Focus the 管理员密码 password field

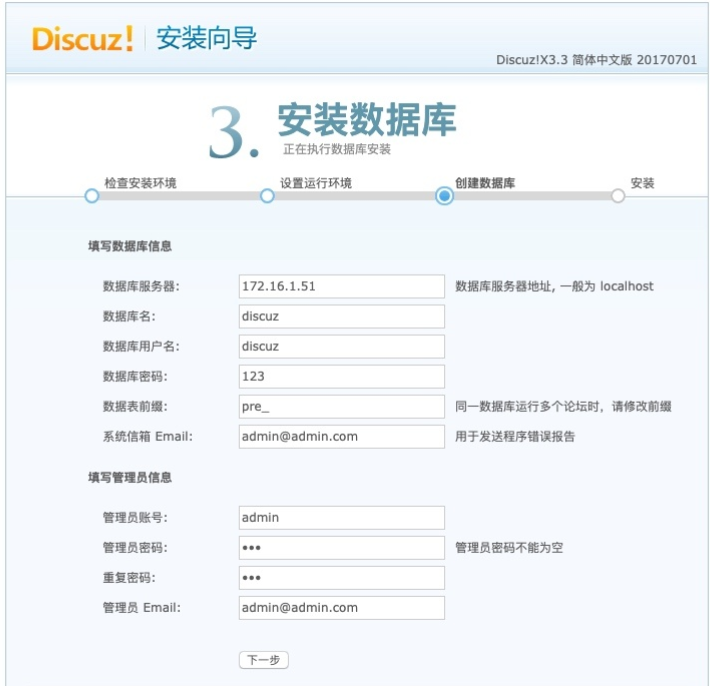click(x=341, y=548)
